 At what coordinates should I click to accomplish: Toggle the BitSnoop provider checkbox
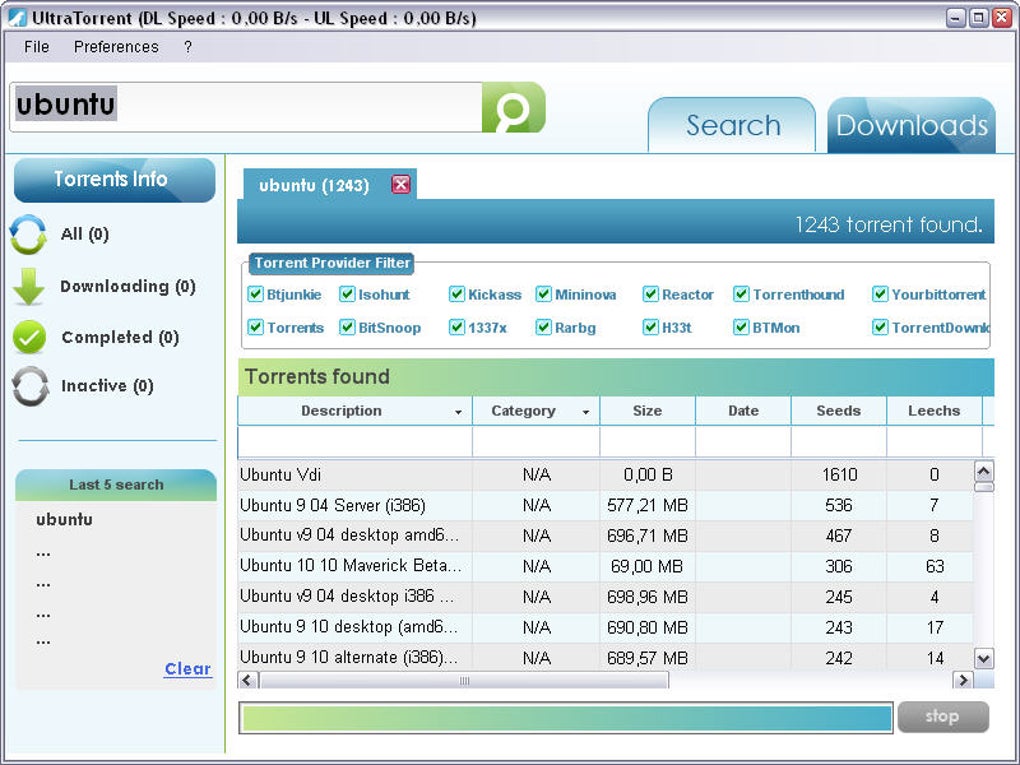[347, 327]
